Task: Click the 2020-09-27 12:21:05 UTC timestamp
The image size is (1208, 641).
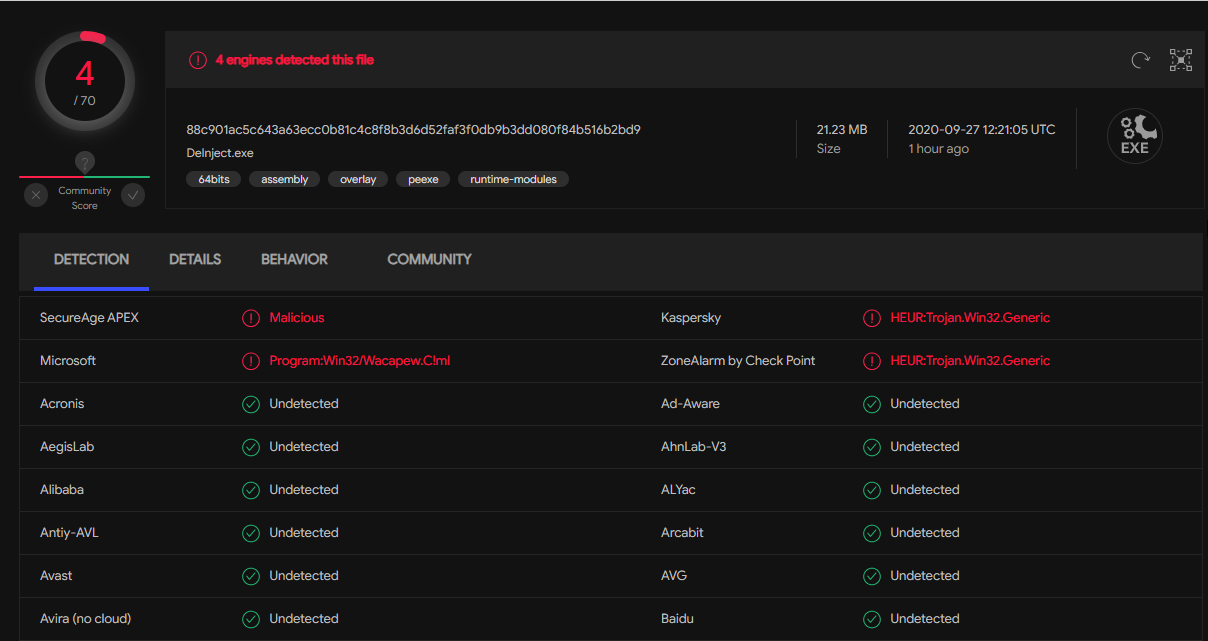Action: pos(982,129)
